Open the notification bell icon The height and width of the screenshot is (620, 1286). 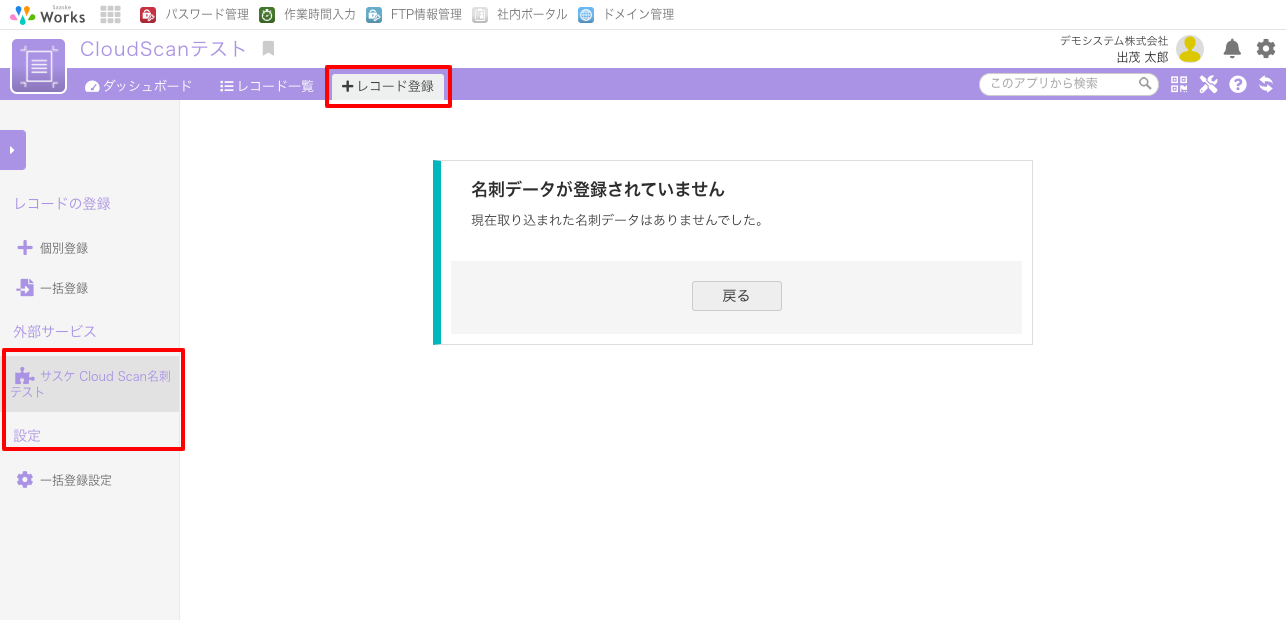click(1232, 48)
